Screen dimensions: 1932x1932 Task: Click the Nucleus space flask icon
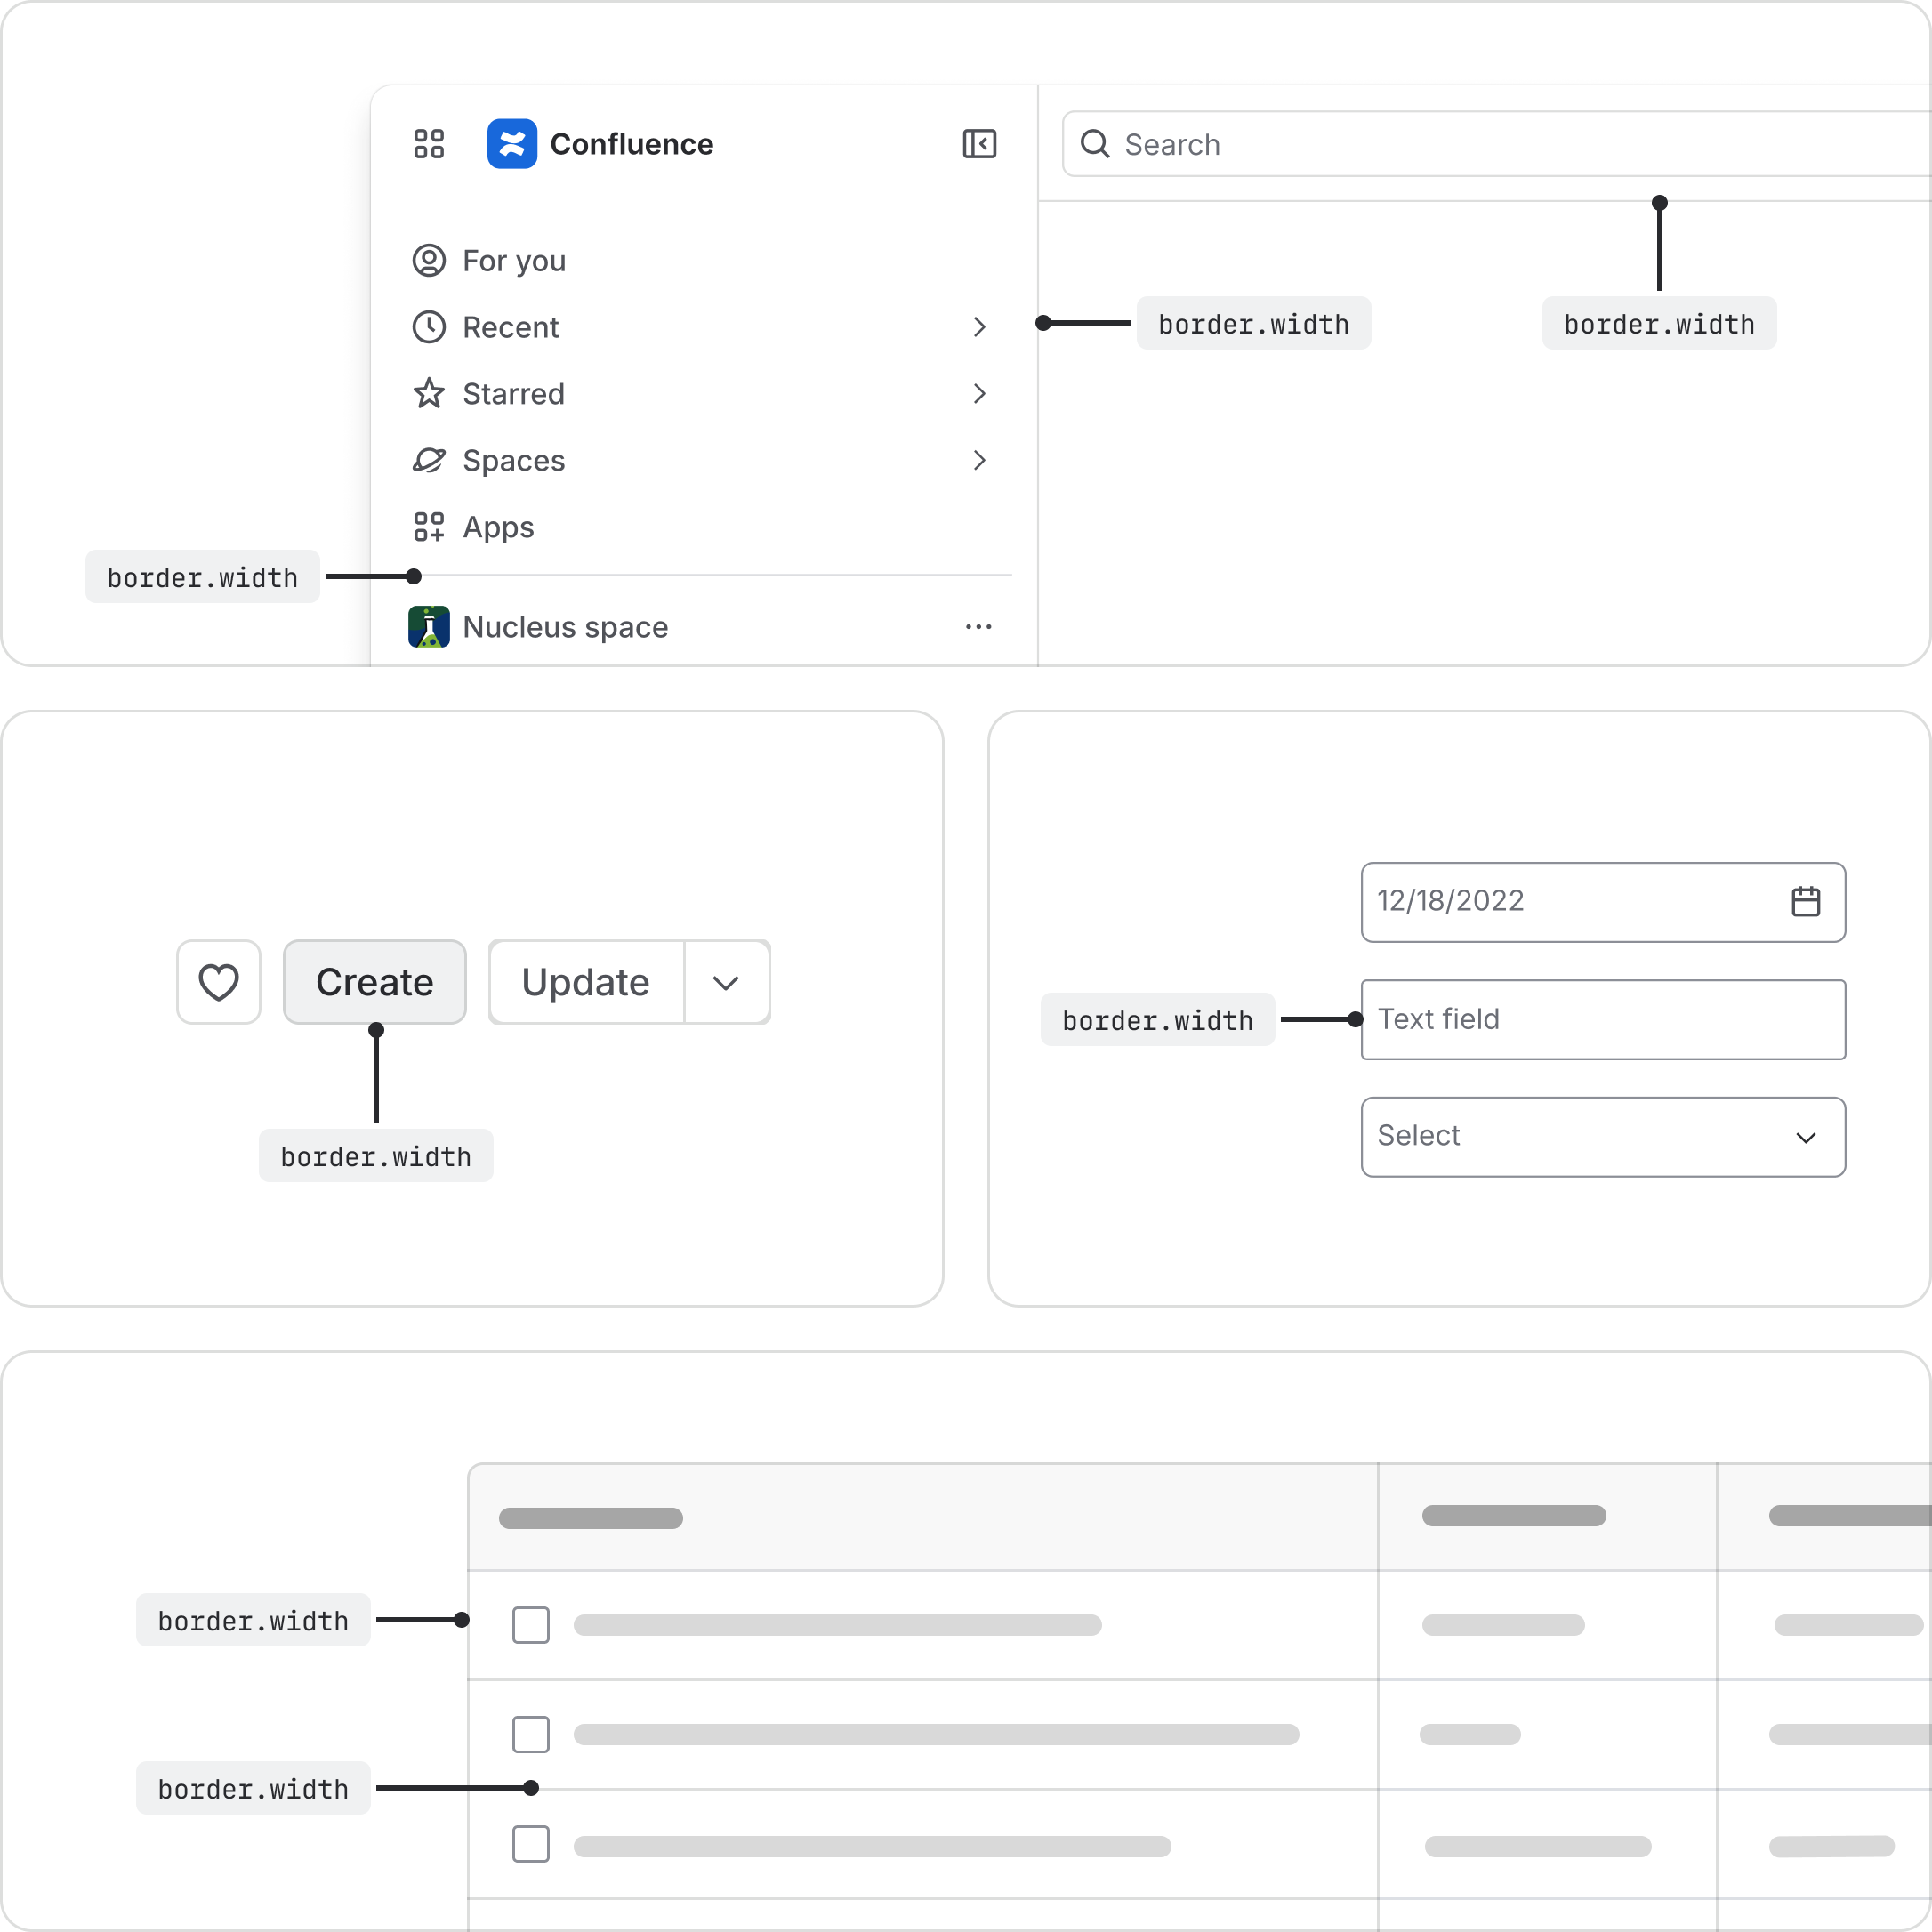point(429,627)
